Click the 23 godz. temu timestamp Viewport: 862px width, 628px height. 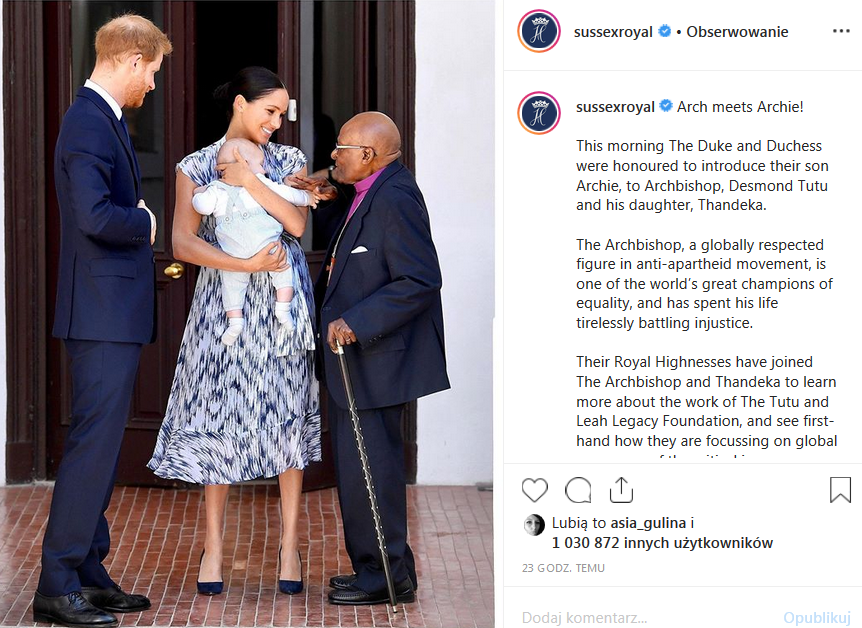(563, 568)
